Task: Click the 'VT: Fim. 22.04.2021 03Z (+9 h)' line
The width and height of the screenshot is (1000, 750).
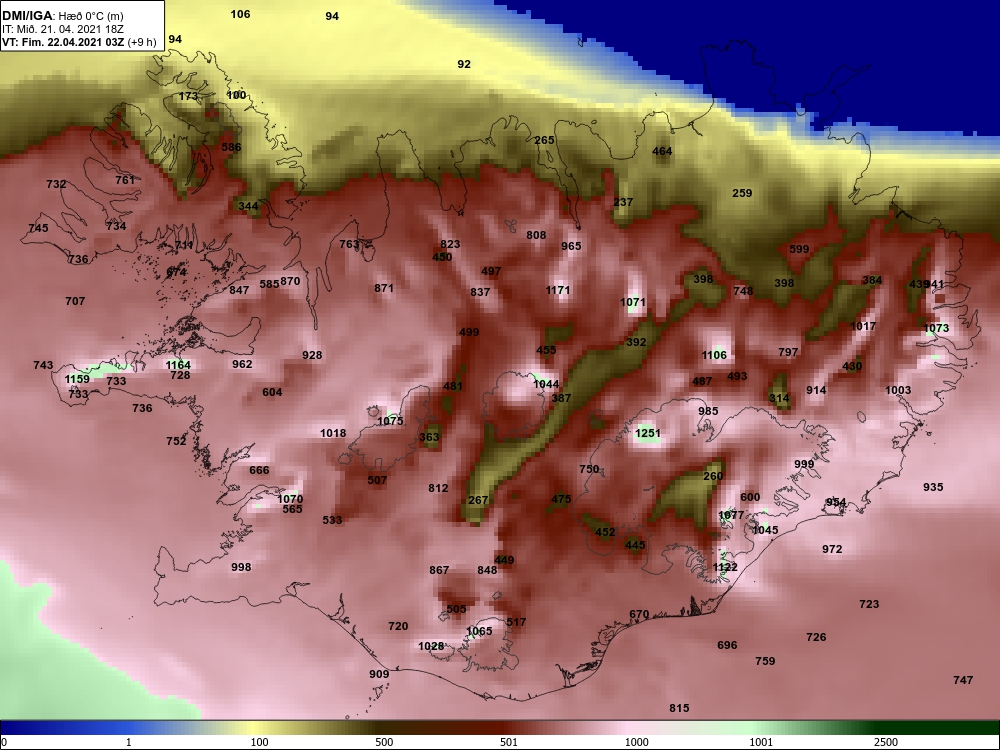Action: [79, 43]
